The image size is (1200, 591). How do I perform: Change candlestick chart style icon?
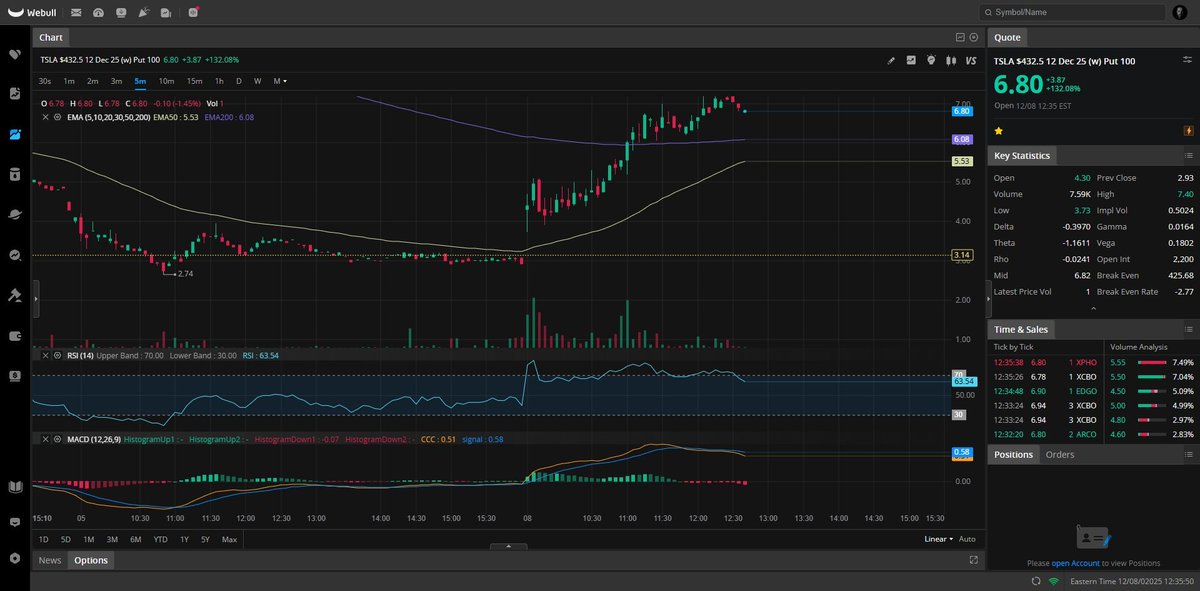click(951, 60)
